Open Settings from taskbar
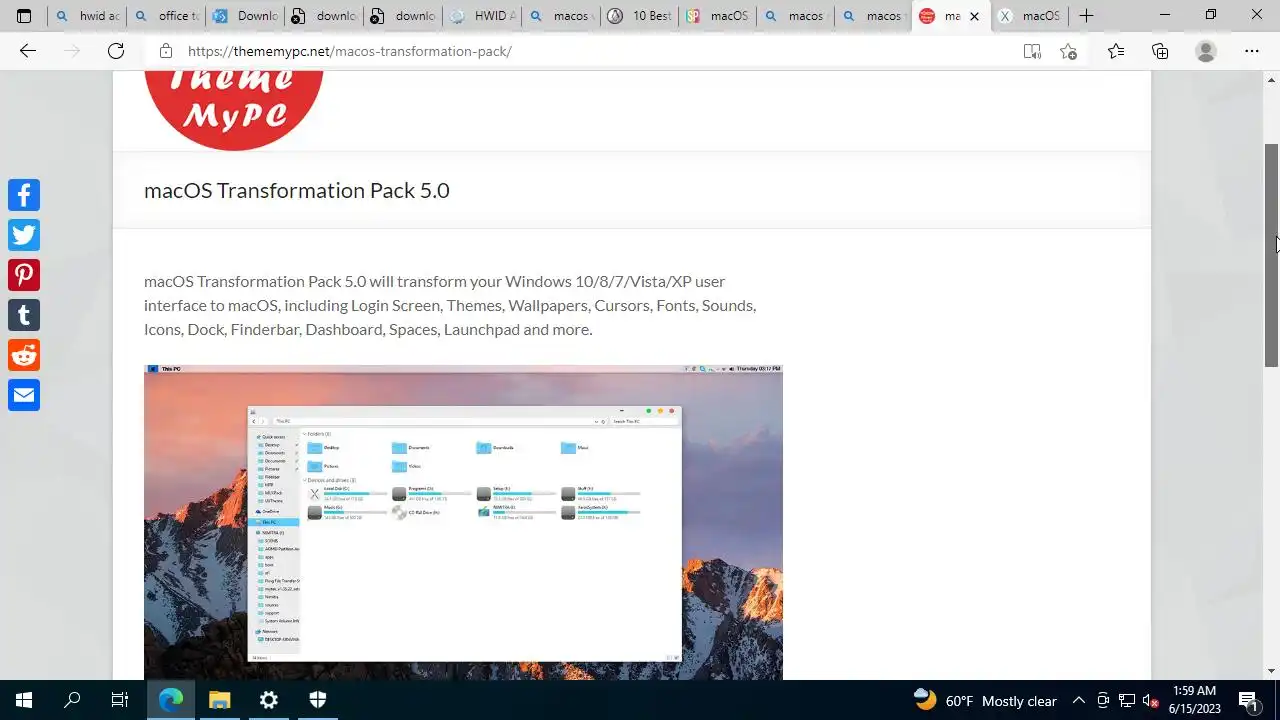Viewport: 1280px width, 720px height. [x=269, y=700]
